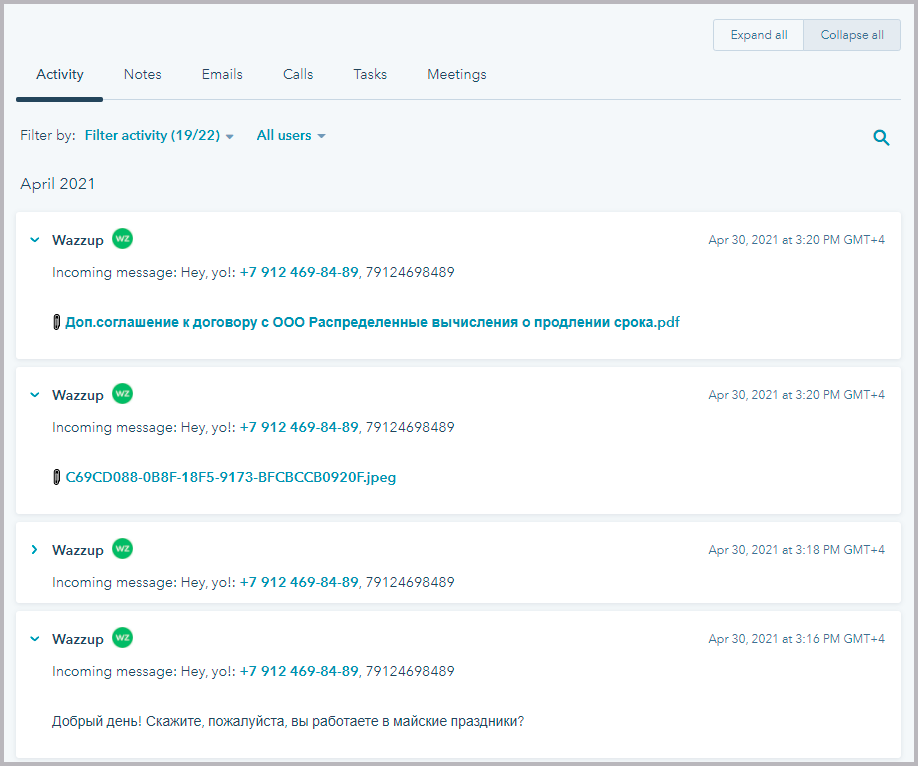Click paperclip icon beside the jpeg attachment

tap(57, 478)
